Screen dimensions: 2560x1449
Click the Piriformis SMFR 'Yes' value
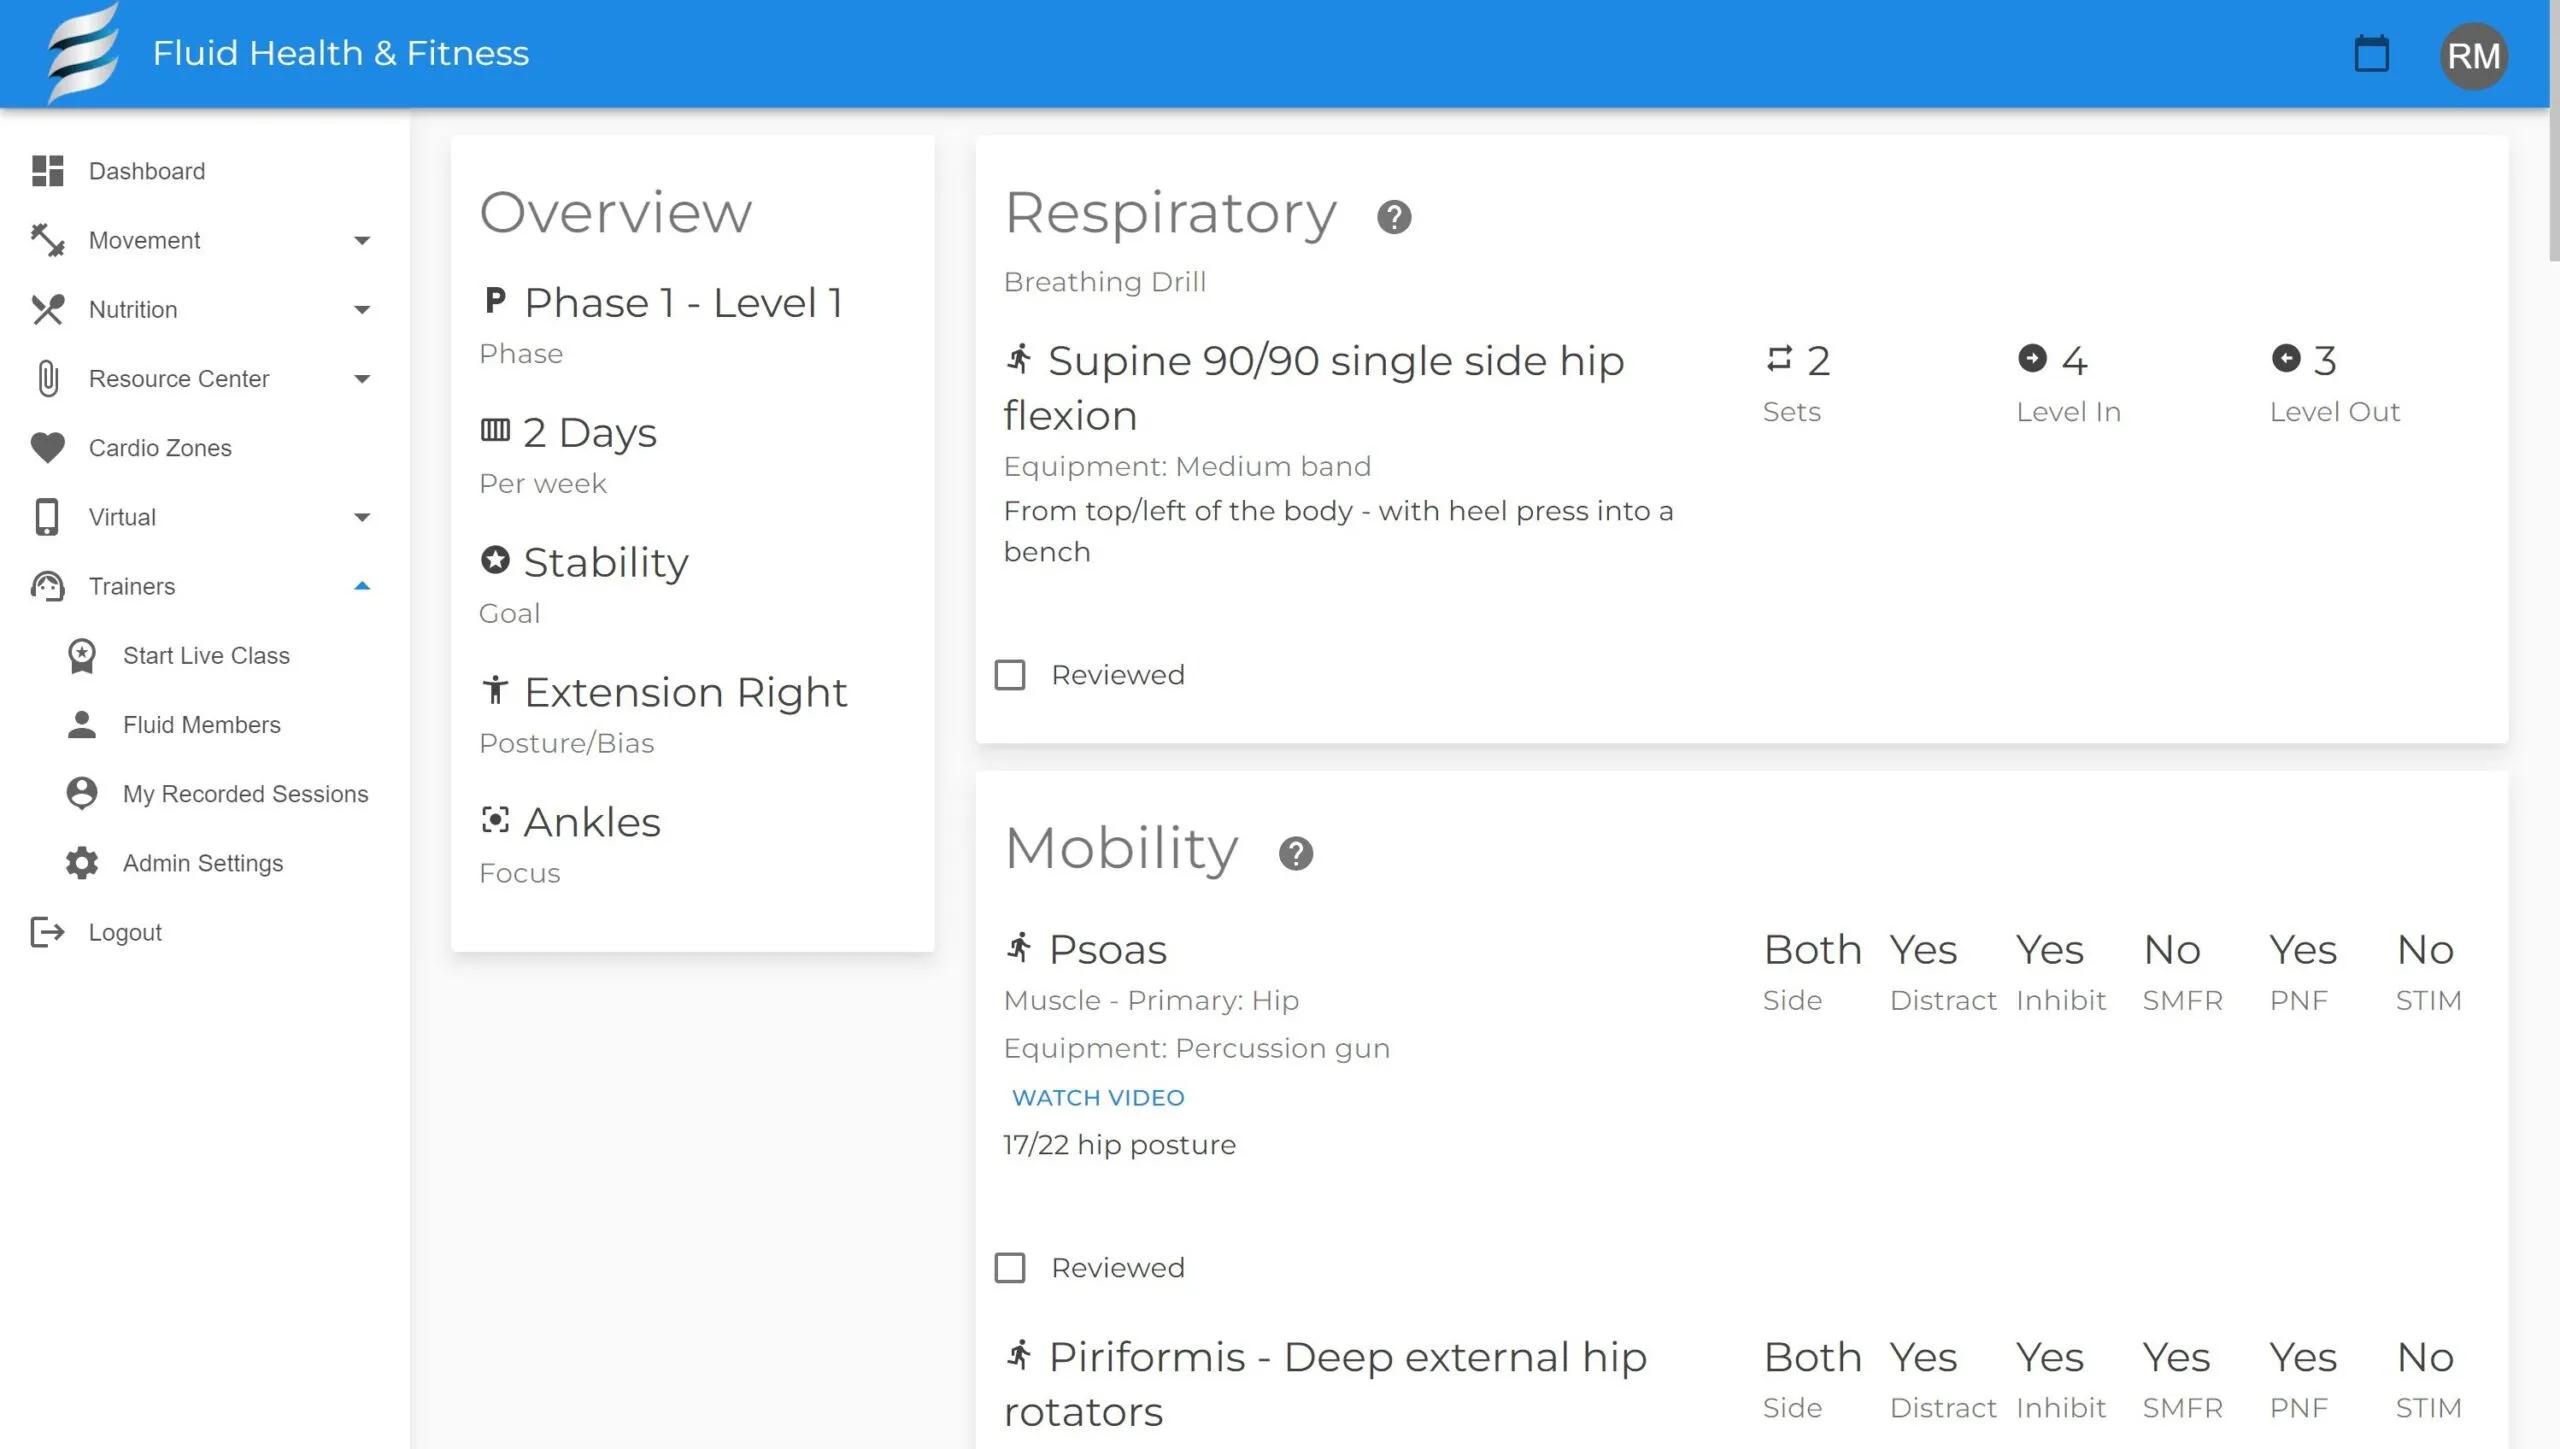(2176, 1357)
